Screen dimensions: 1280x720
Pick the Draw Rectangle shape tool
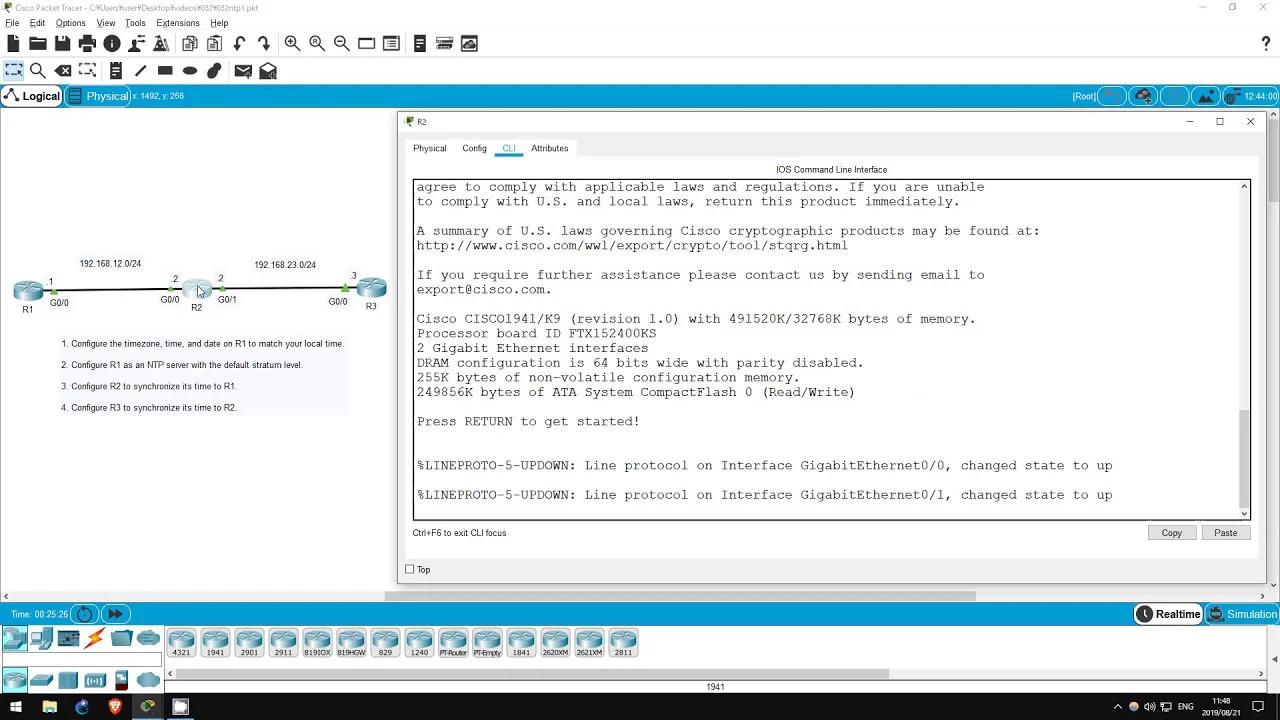[x=166, y=70]
